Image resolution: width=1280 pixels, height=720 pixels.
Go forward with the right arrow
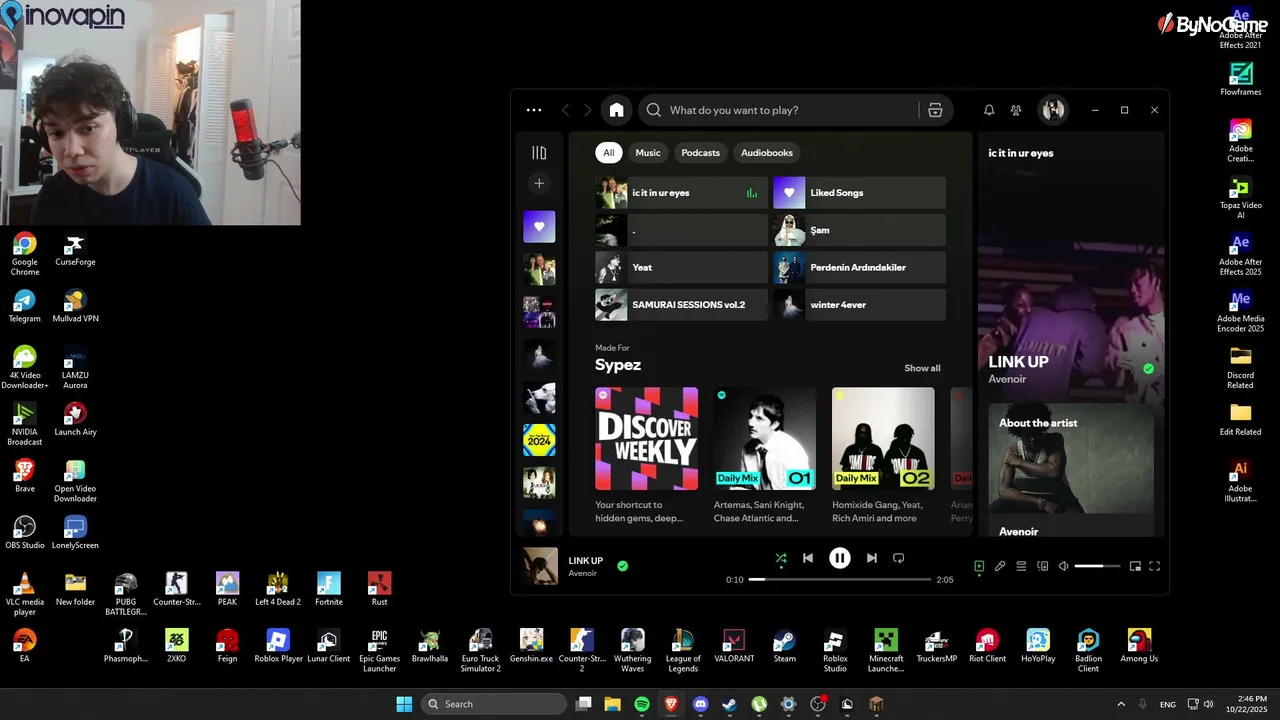coord(588,110)
